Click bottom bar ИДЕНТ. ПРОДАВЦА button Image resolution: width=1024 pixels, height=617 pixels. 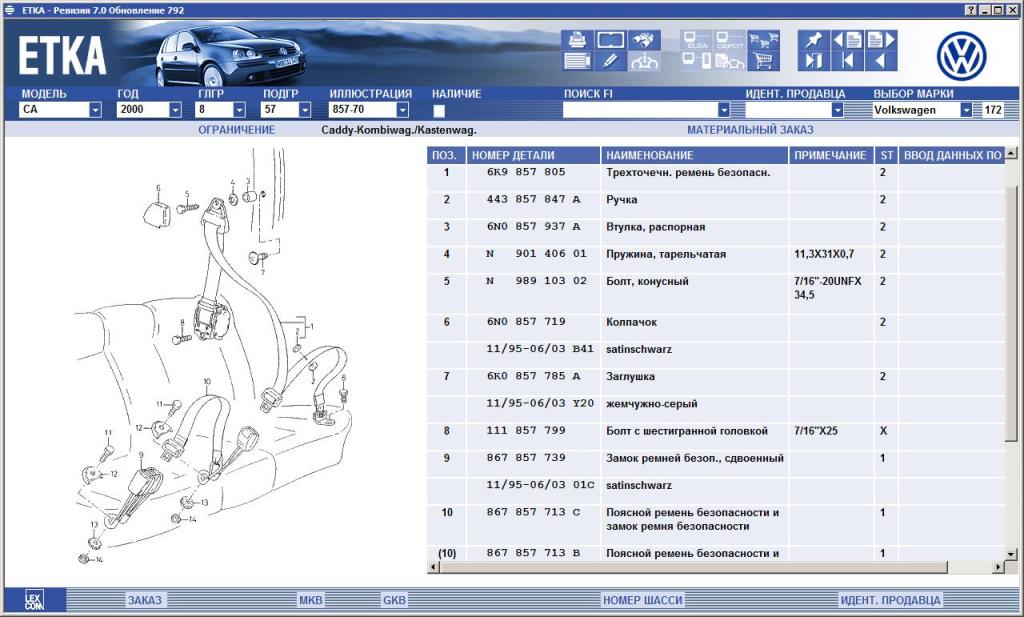pyautogui.click(x=891, y=600)
